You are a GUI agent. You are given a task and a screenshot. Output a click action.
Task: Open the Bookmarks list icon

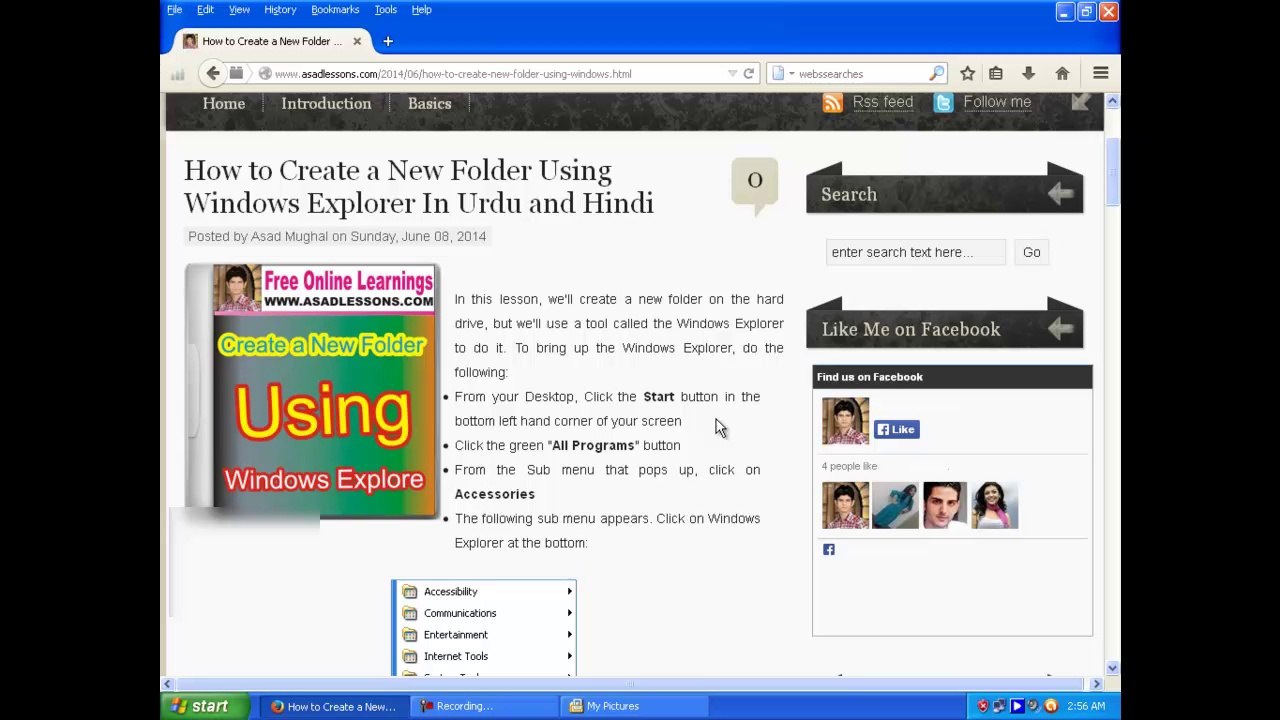[996, 73]
